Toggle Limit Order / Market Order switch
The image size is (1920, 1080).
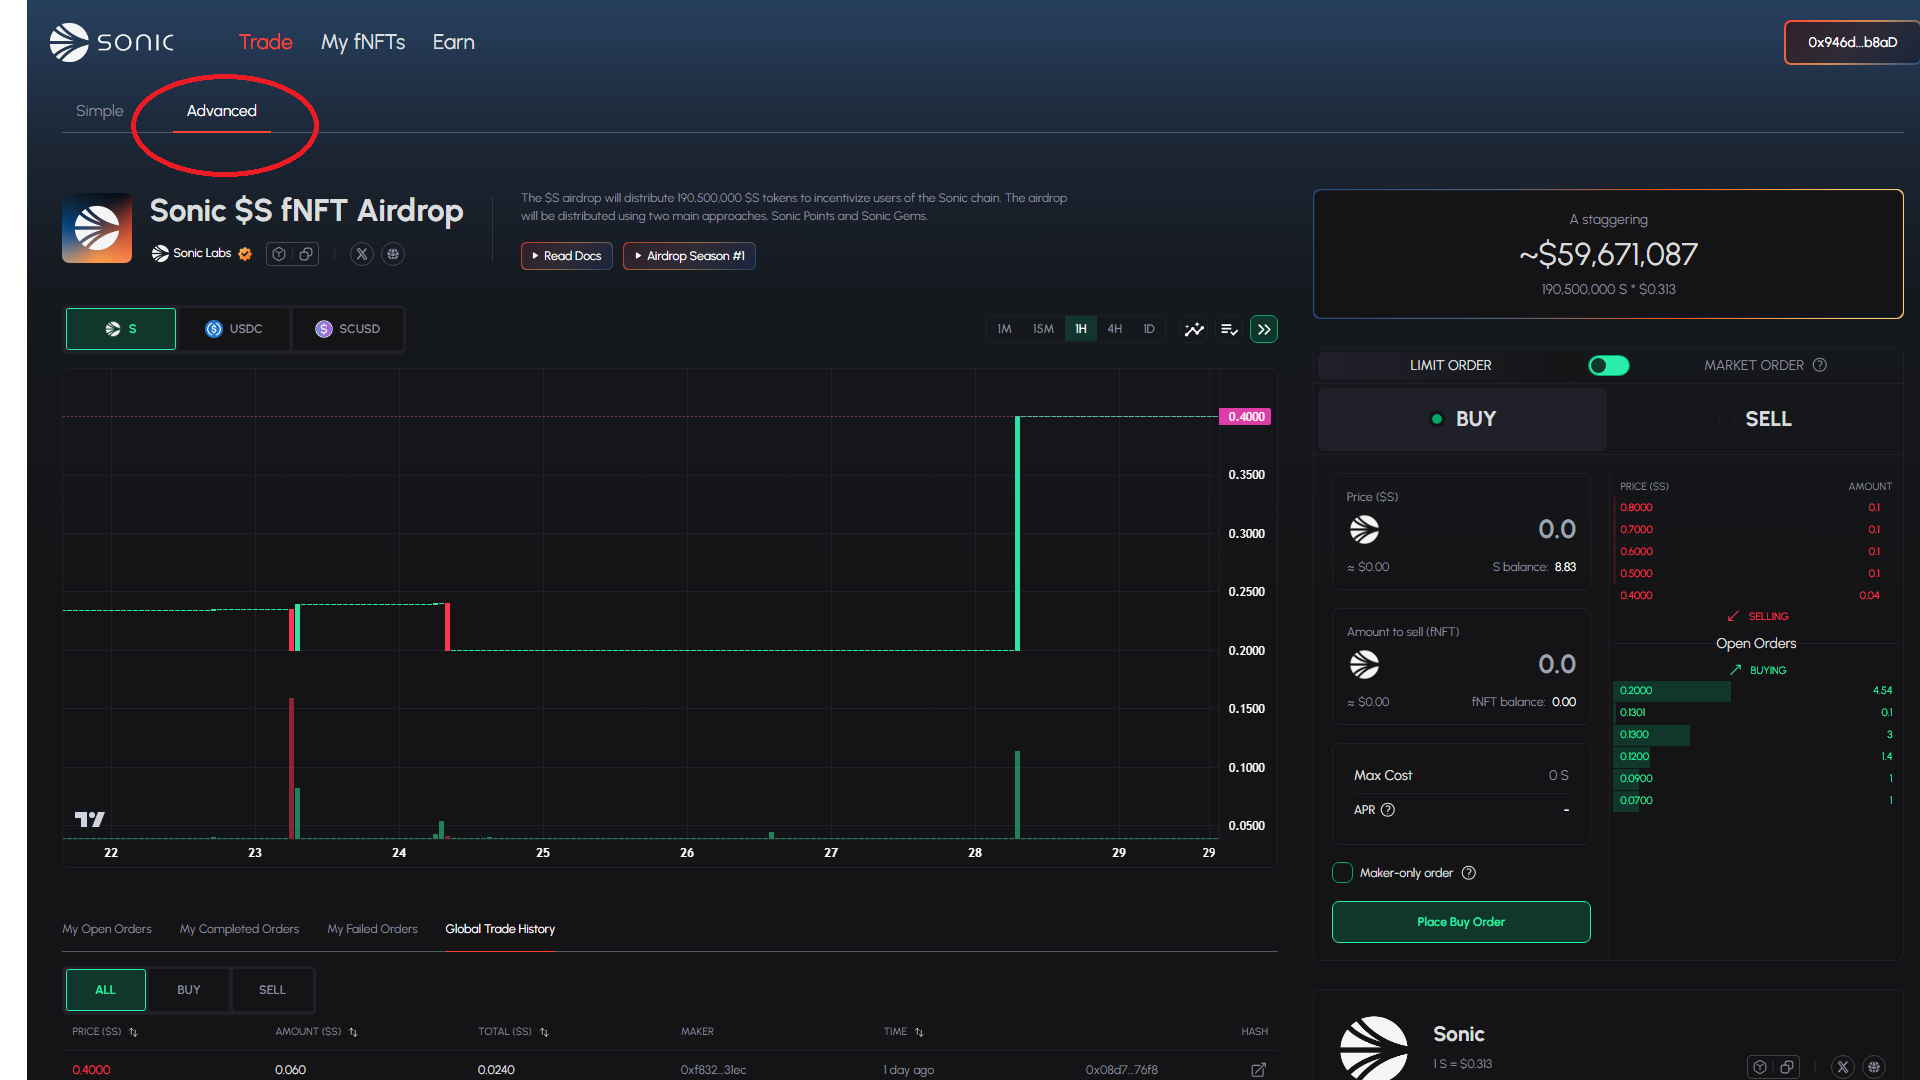pyautogui.click(x=1608, y=365)
